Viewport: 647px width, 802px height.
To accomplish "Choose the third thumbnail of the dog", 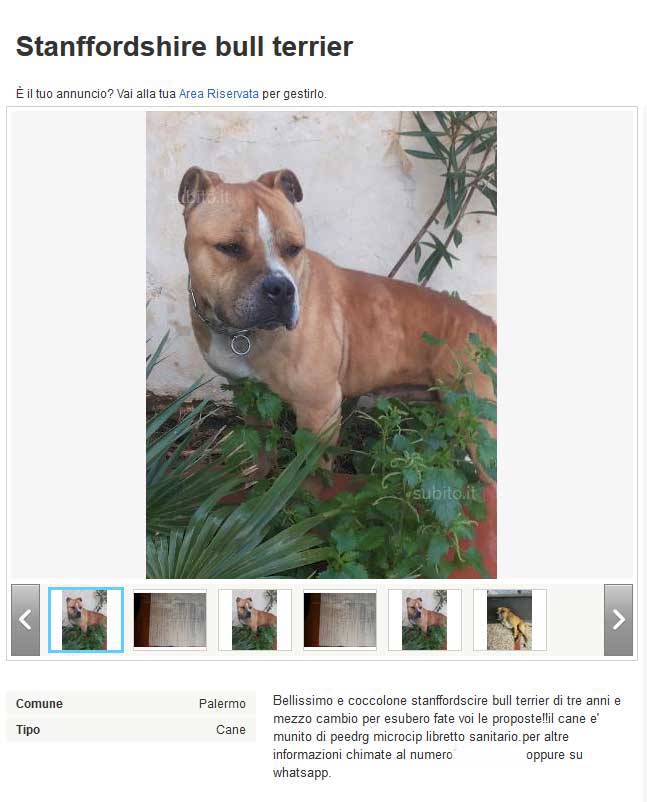I will 255,619.
